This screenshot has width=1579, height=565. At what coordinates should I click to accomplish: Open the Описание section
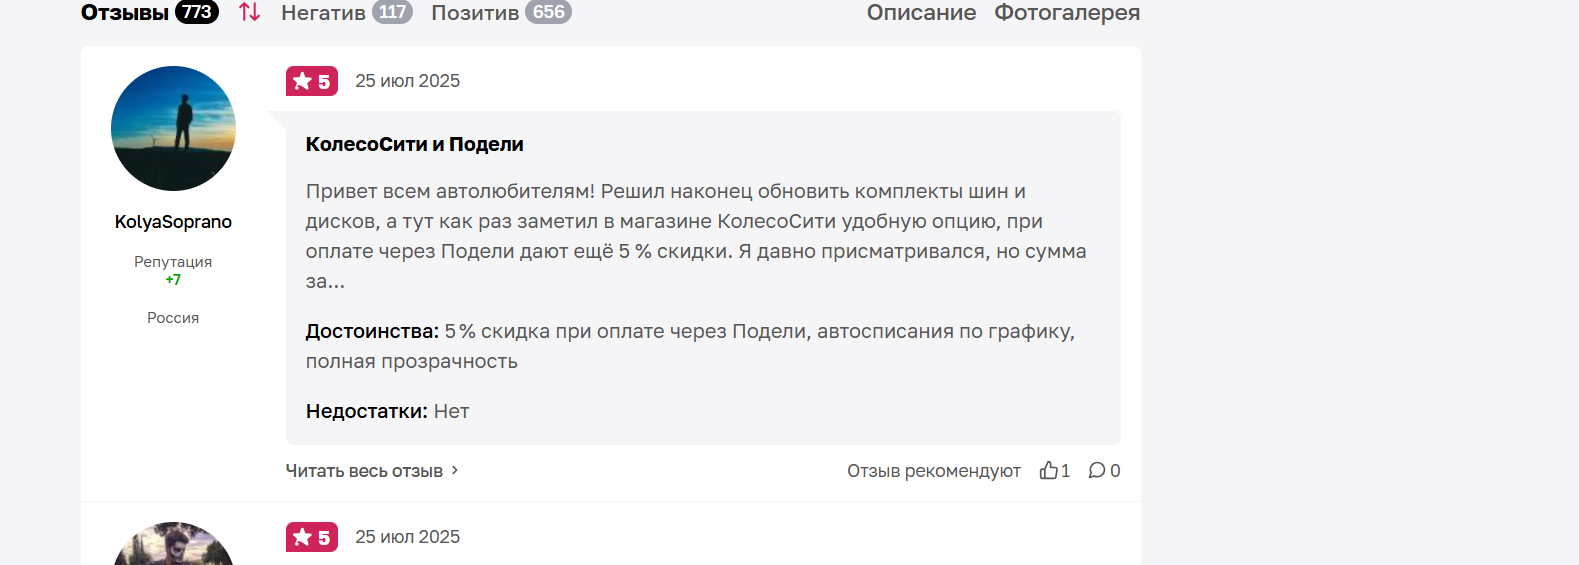pyautogui.click(x=921, y=12)
